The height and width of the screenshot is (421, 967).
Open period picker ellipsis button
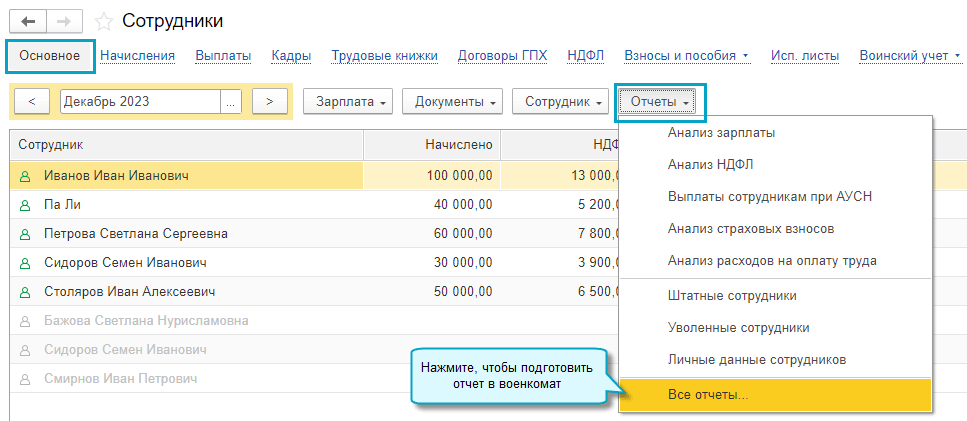[x=231, y=101]
